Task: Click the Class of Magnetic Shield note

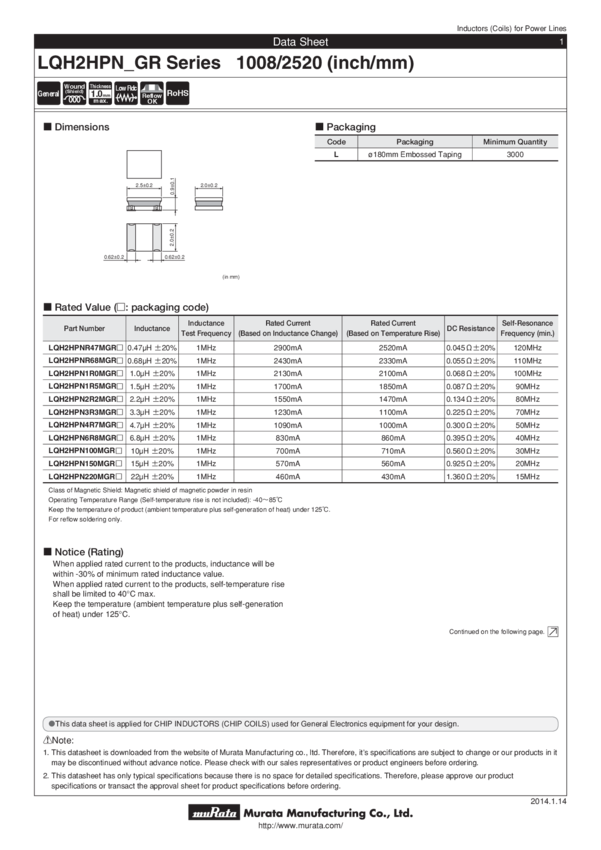Action: click(x=150, y=490)
